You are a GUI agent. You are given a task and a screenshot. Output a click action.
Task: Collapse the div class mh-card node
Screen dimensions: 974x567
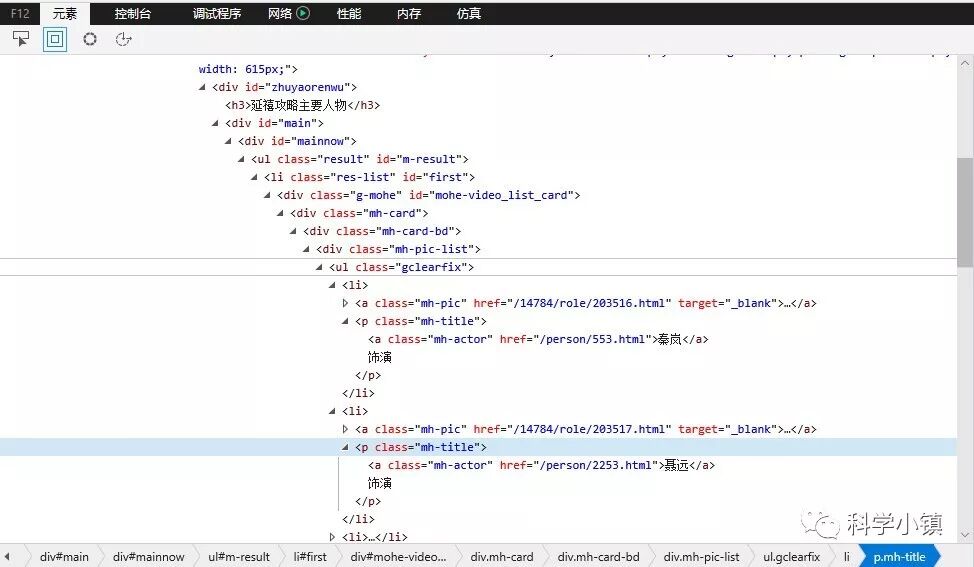coord(280,213)
